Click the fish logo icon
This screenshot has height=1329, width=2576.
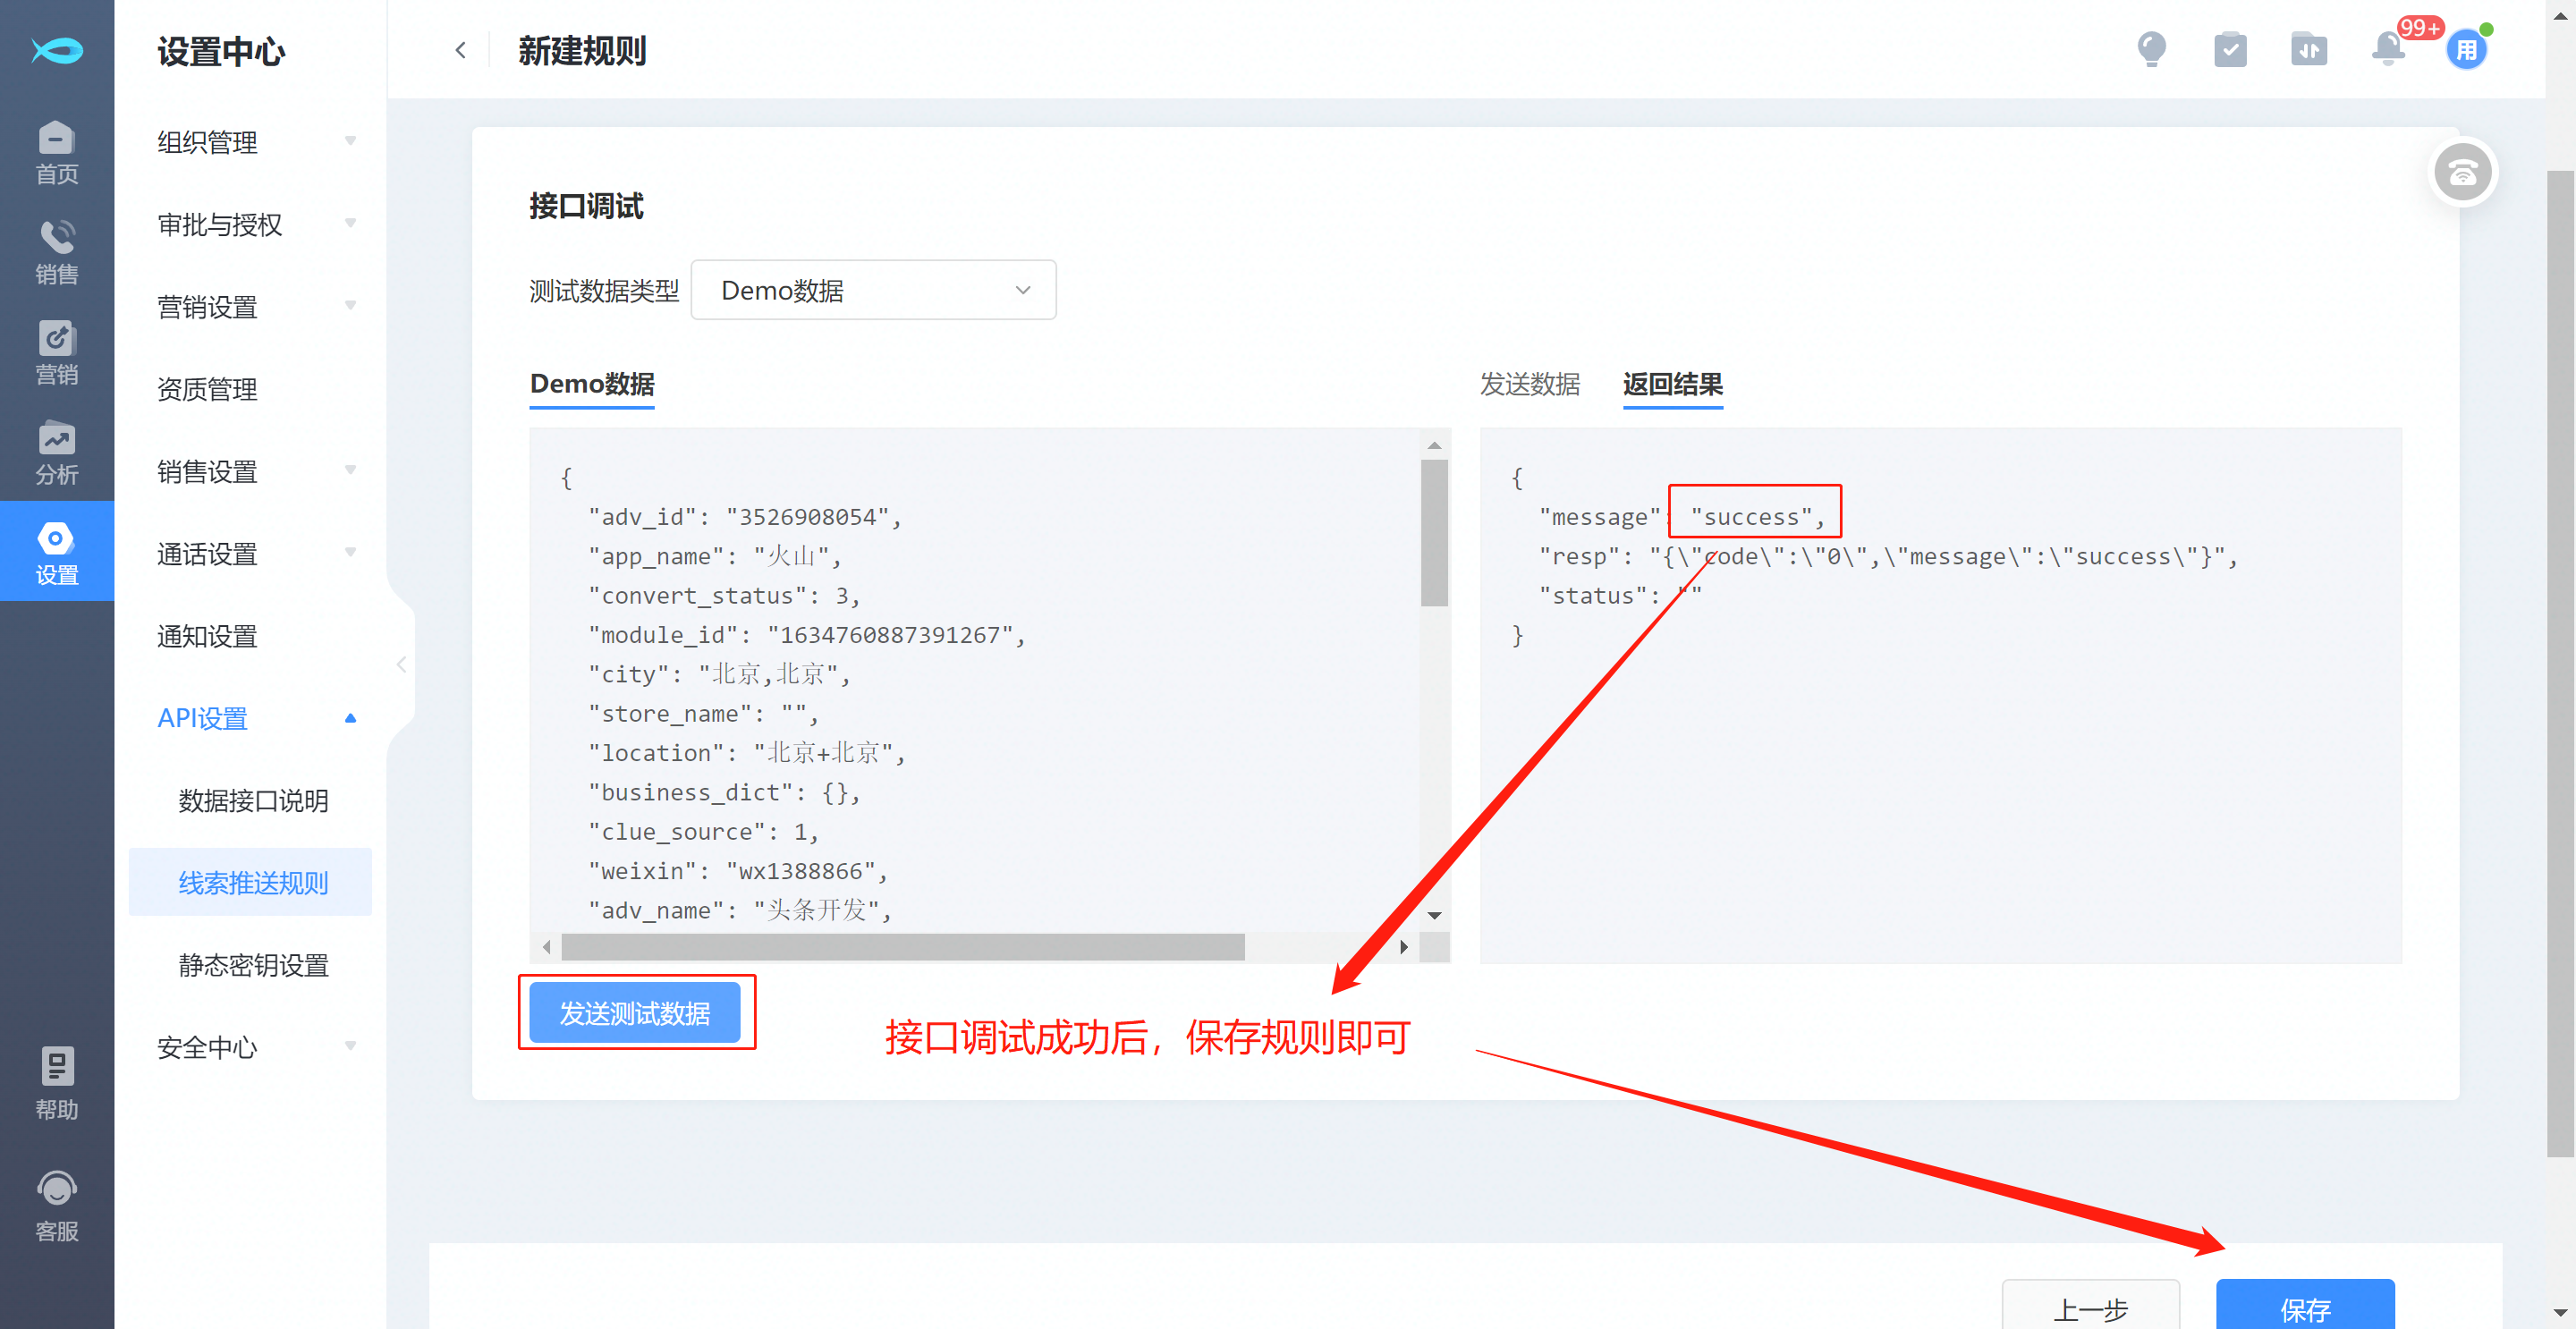[56, 50]
